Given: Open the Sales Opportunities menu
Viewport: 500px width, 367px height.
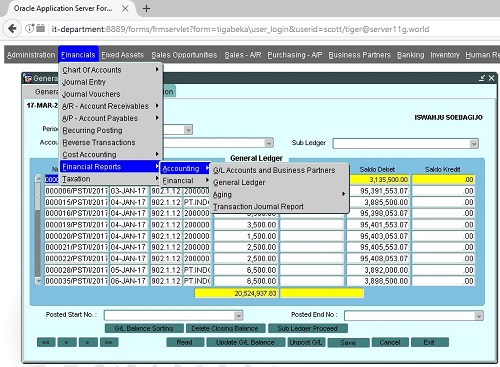Looking at the screenshot, I should (x=184, y=55).
